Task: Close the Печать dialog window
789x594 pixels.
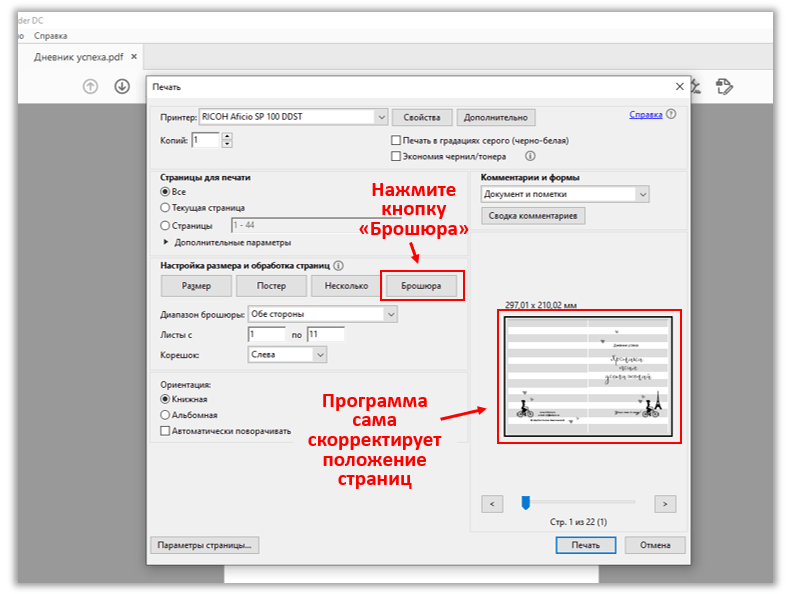Action: (679, 87)
